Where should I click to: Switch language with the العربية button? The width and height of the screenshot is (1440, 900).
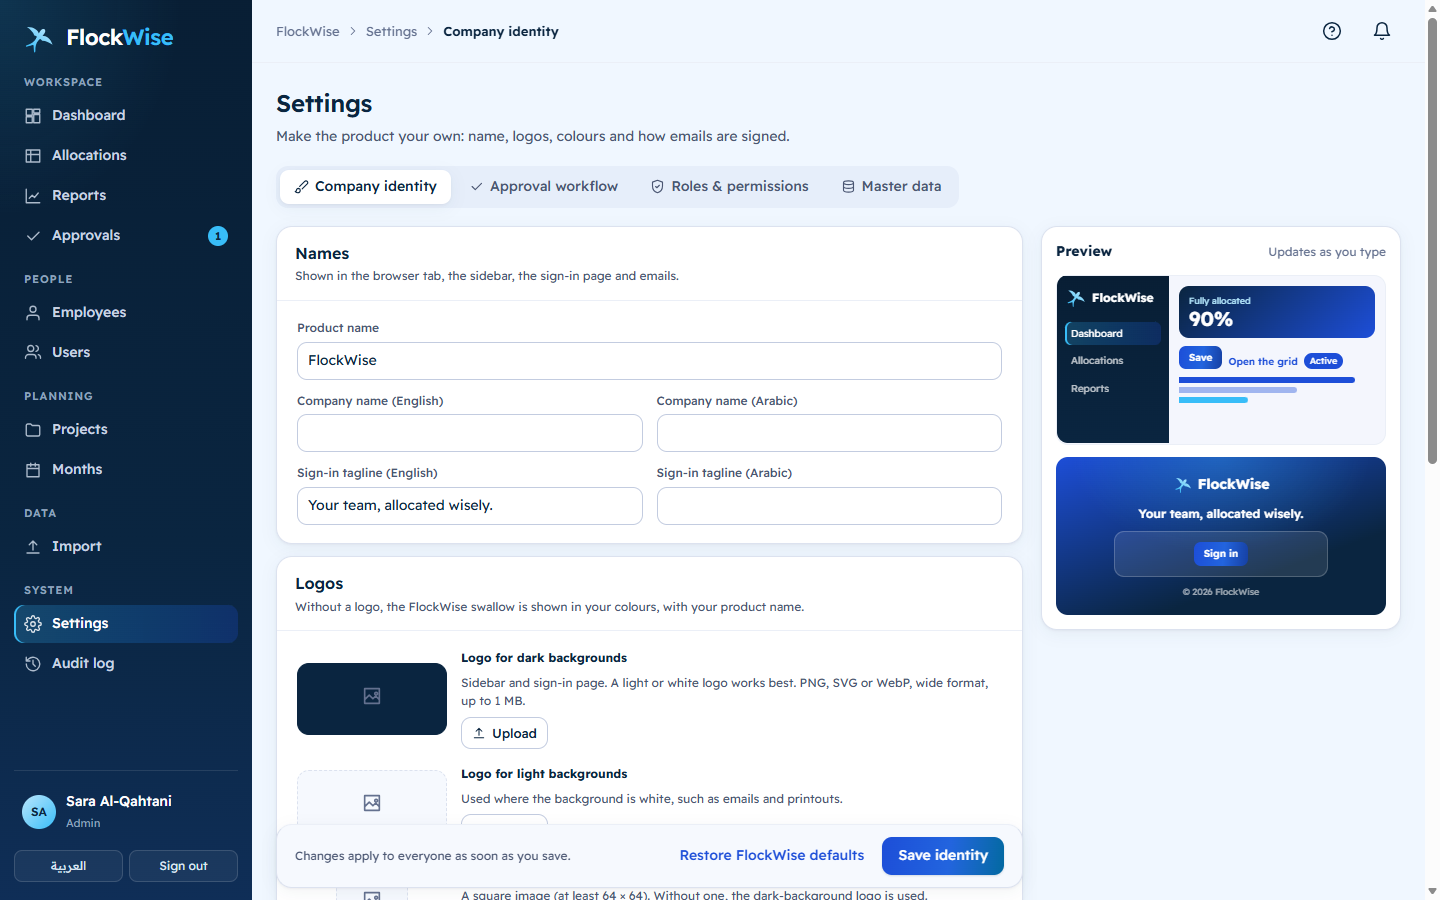click(68, 866)
